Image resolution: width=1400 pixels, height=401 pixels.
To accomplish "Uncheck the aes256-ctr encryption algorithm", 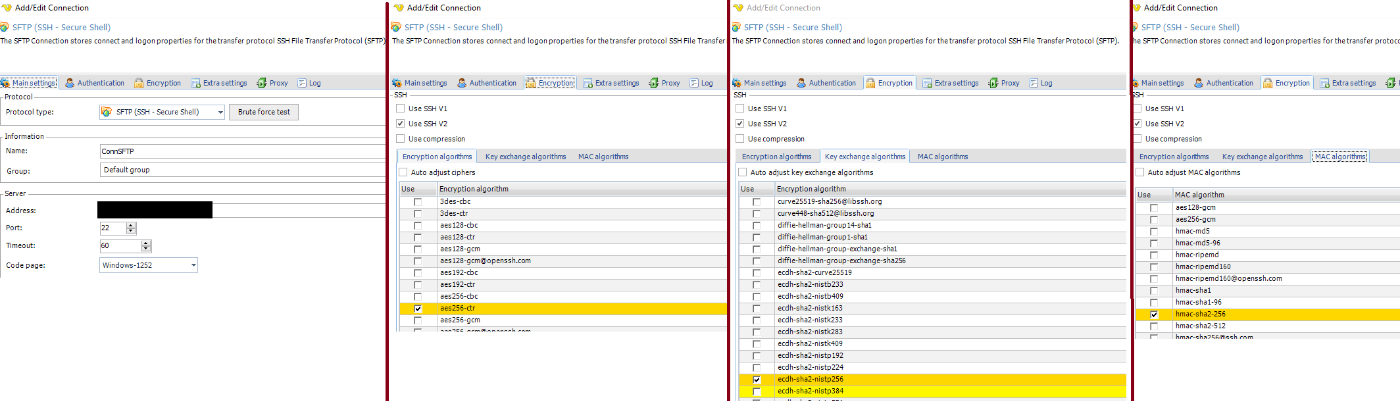I will coord(417,310).
